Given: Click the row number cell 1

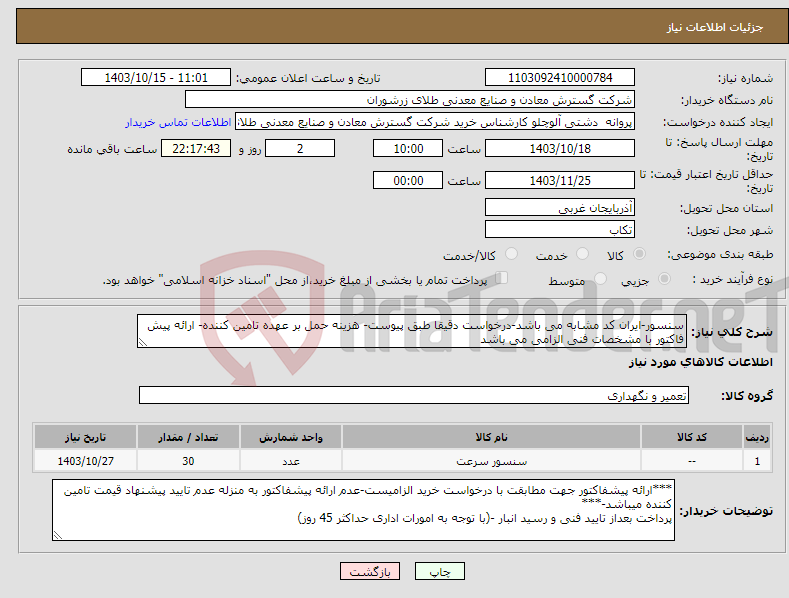Looking at the screenshot, I should click(x=757, y=461).
